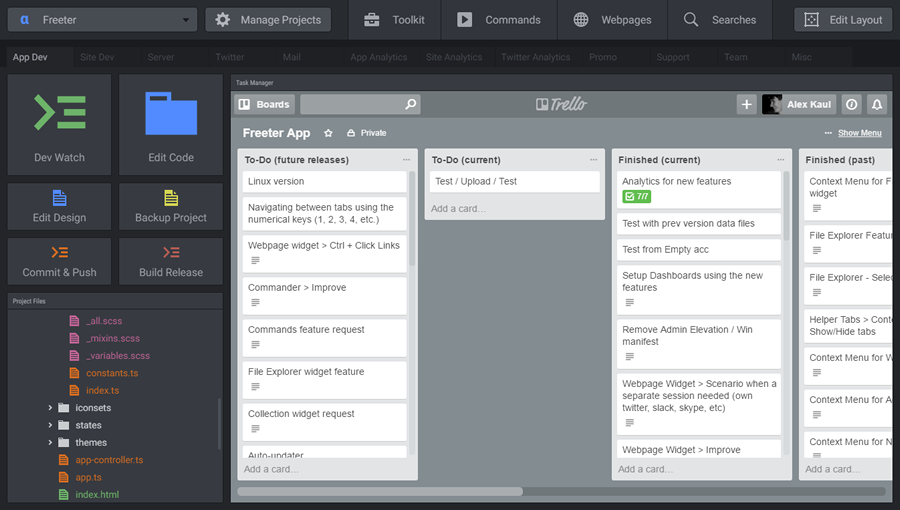This screenshot has height=510, width=900.
Task: Open the index.ts file
Action: tap(102, 390)
